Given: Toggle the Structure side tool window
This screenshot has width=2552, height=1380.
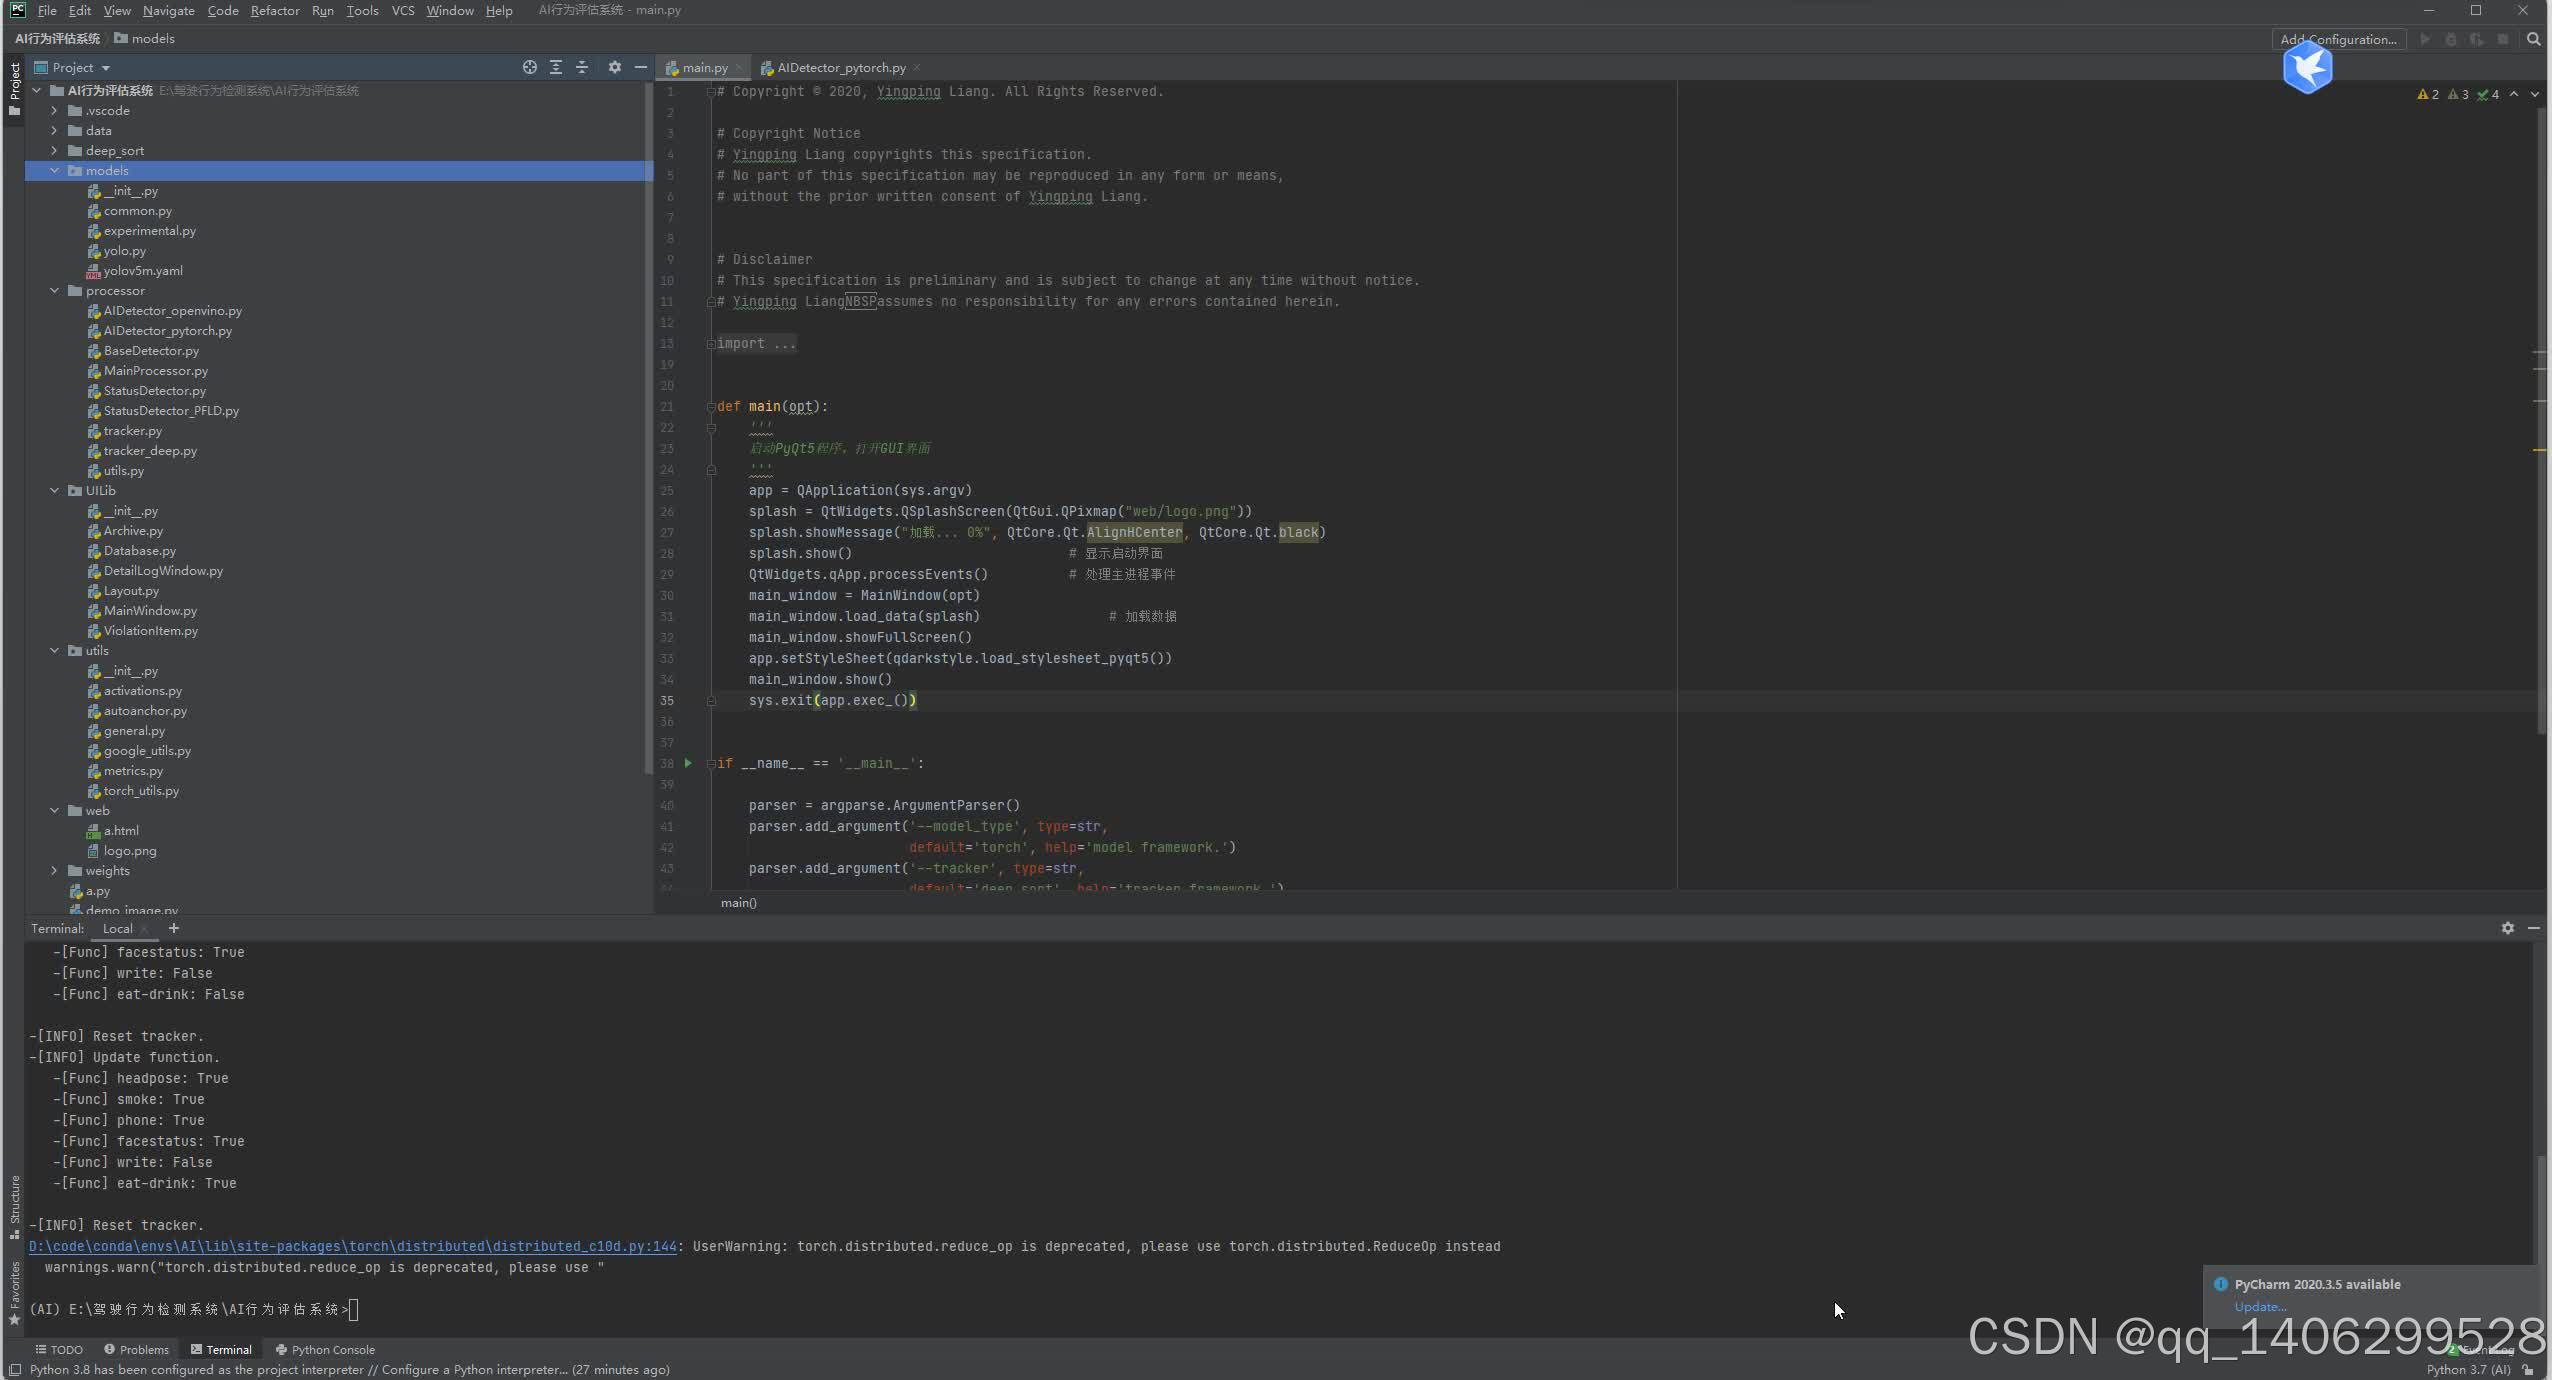Looking at the screenshot, I should coord(14,1205).
